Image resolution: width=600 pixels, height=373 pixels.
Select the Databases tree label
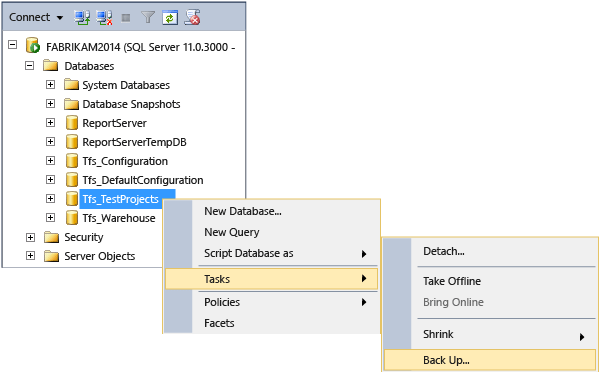89,66
